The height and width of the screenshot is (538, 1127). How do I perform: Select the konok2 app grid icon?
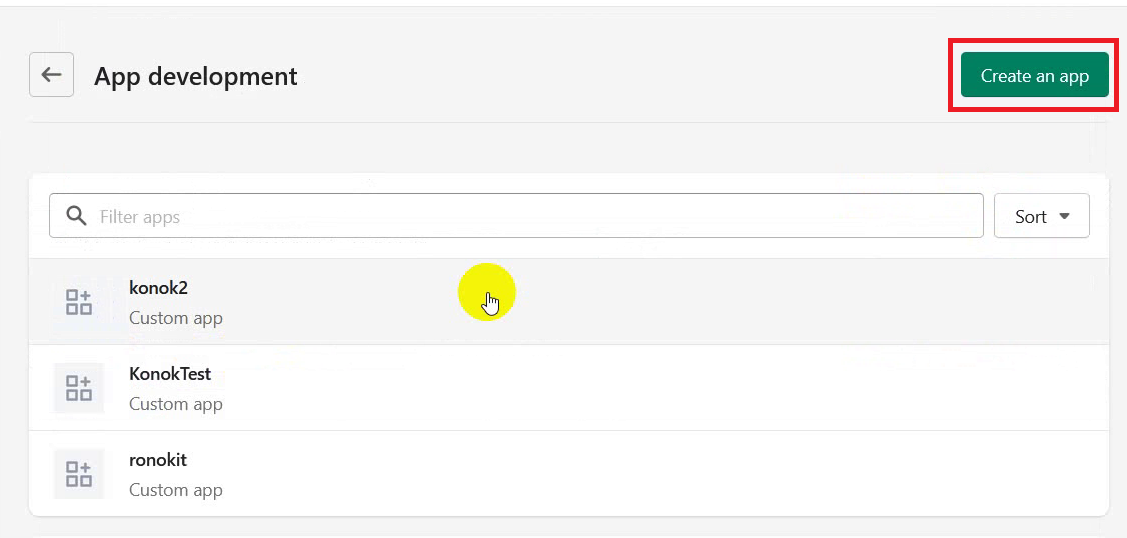click(x=79, y=302)
